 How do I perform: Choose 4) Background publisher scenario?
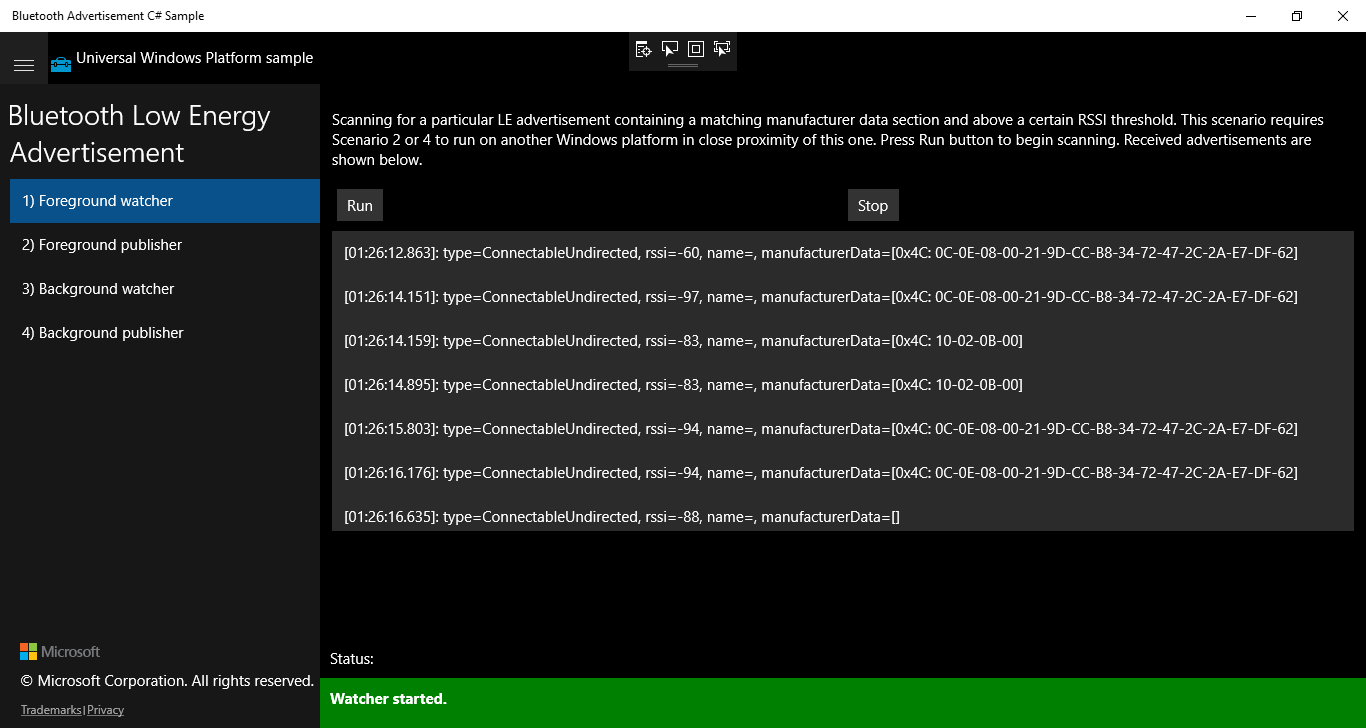[165, 333]
